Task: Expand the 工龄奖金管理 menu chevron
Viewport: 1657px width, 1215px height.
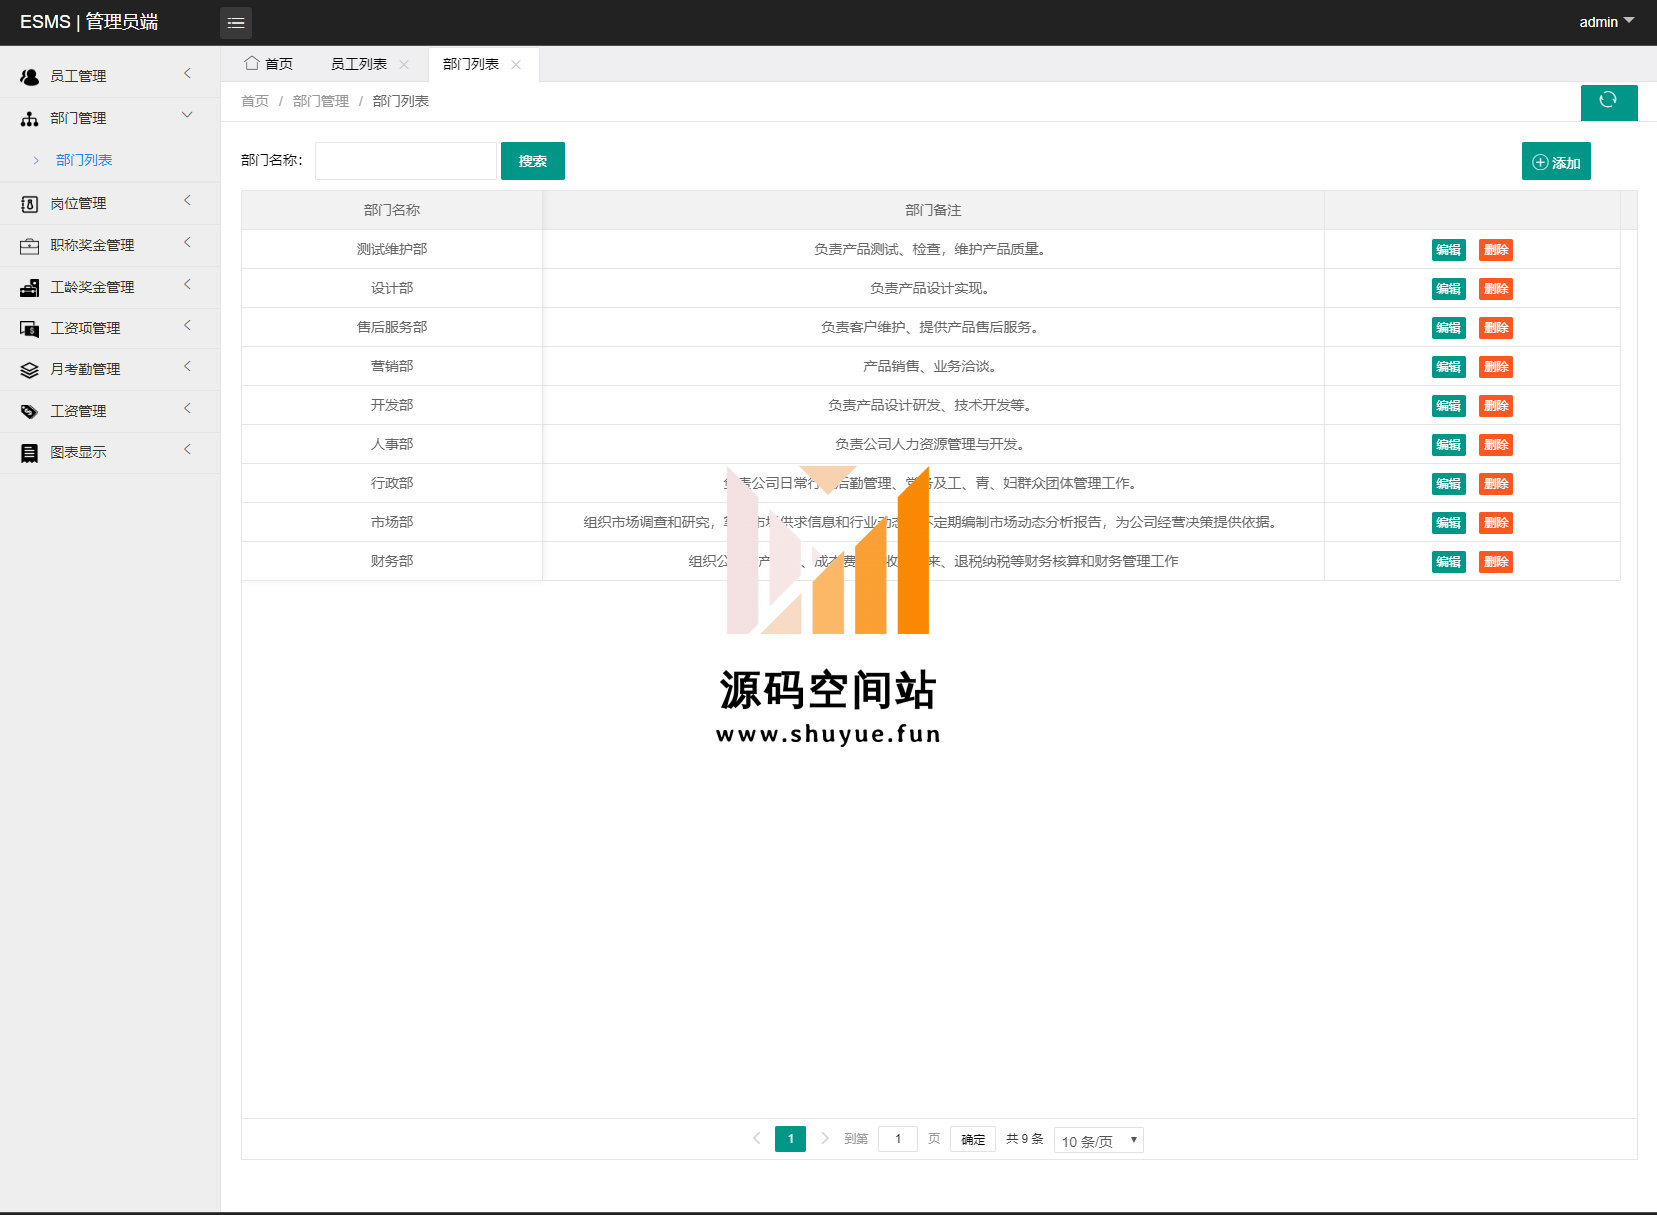Action: click(x=187, y=285)
